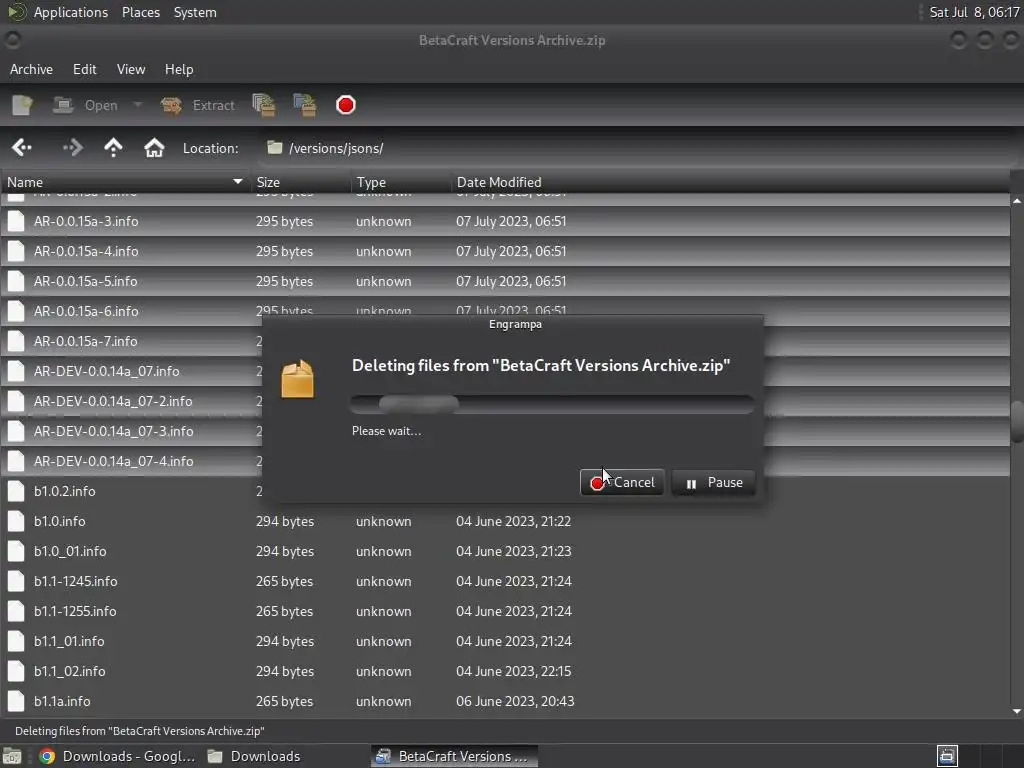Image resolution: width=1024 pixels, height=768 pixels.
Task: Switch to Downloads file manager taskbar window
Action: click(x=254, y=756)
